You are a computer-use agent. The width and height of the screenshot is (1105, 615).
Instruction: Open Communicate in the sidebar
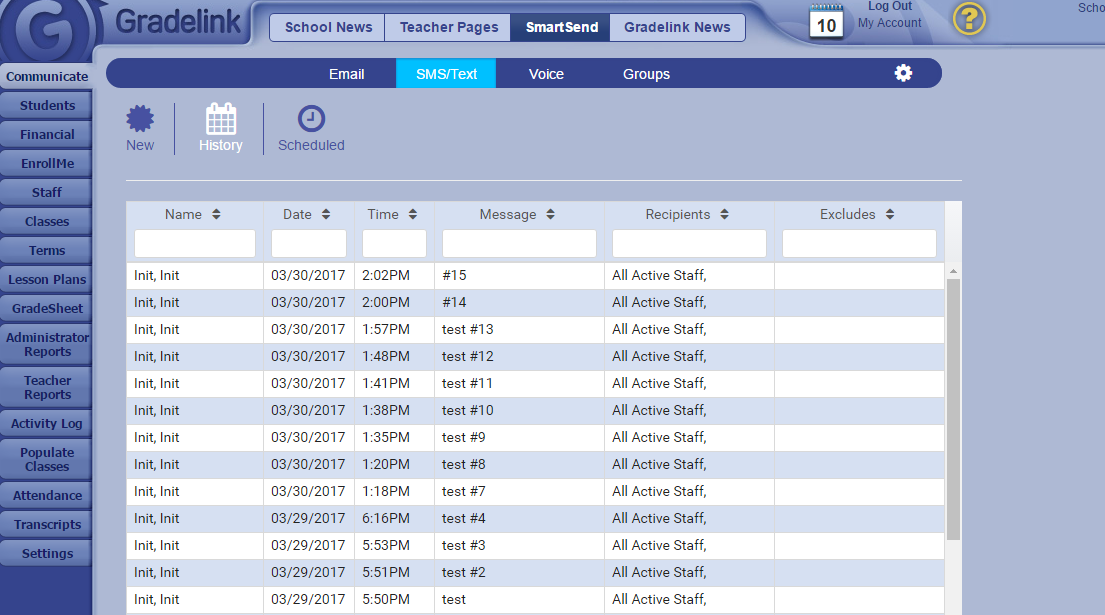[47, 76]
